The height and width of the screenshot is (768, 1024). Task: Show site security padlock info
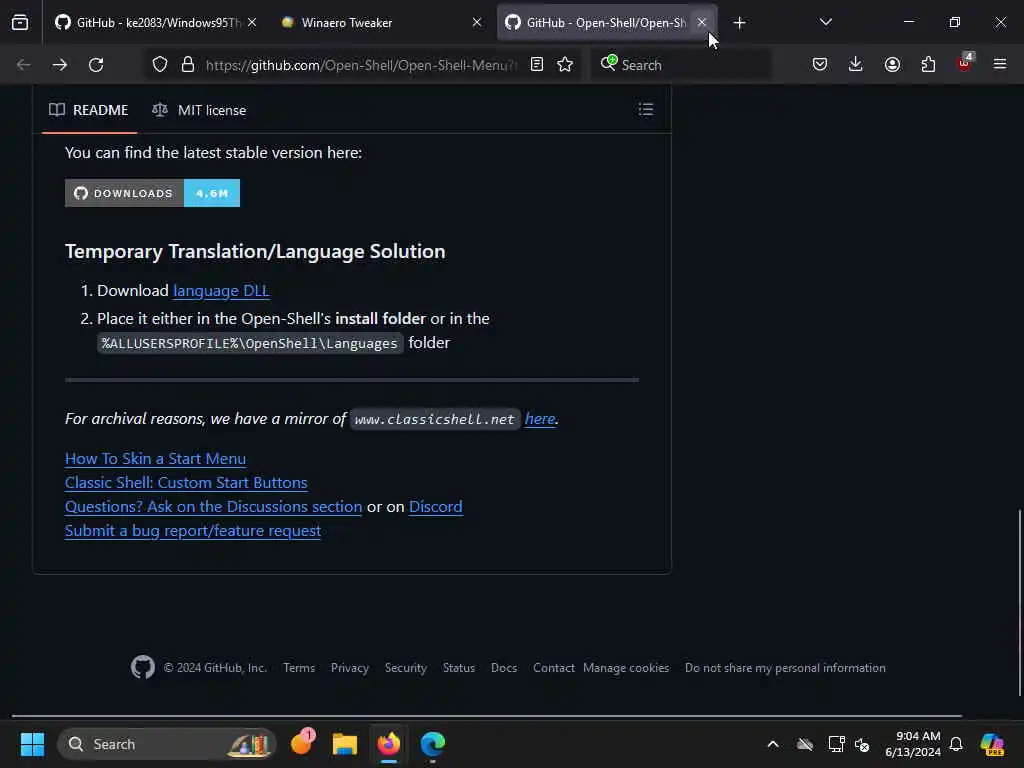click(x=188, y=65)
